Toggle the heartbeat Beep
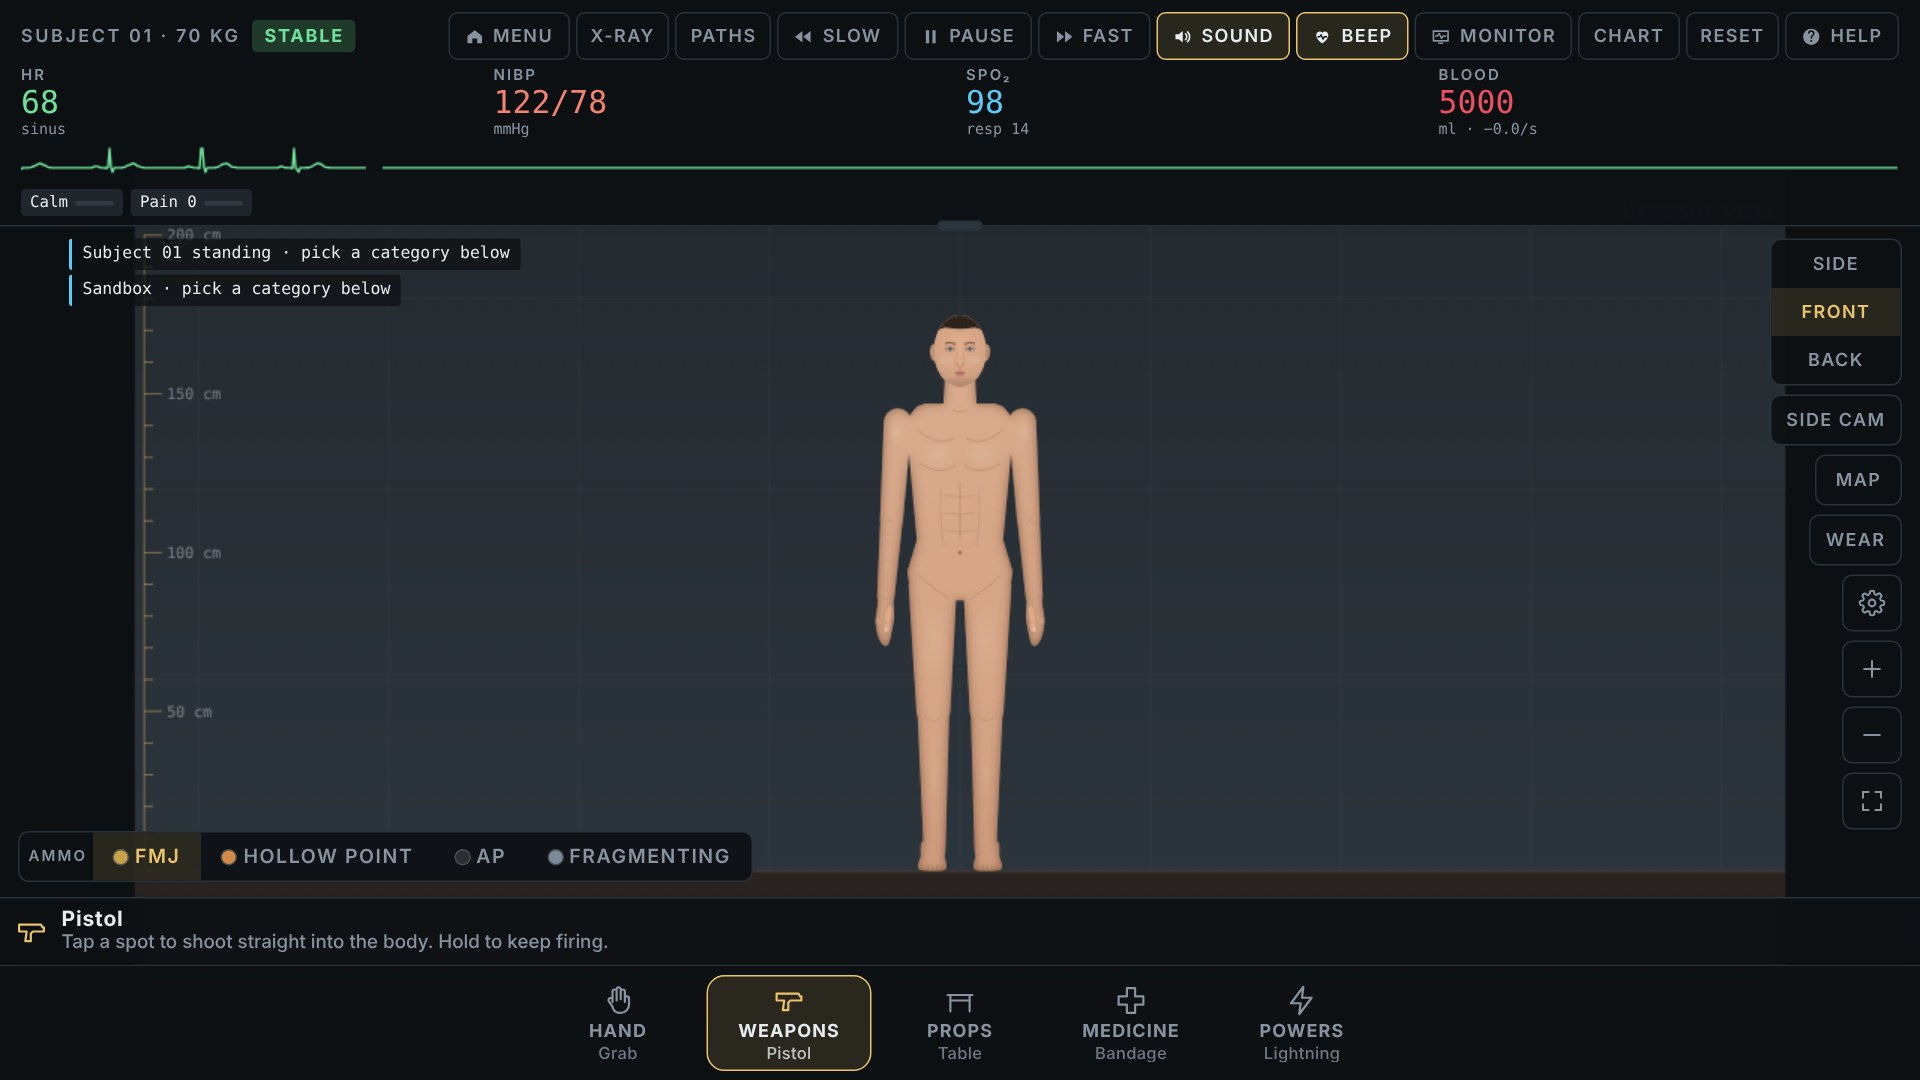 point(1352,36)
